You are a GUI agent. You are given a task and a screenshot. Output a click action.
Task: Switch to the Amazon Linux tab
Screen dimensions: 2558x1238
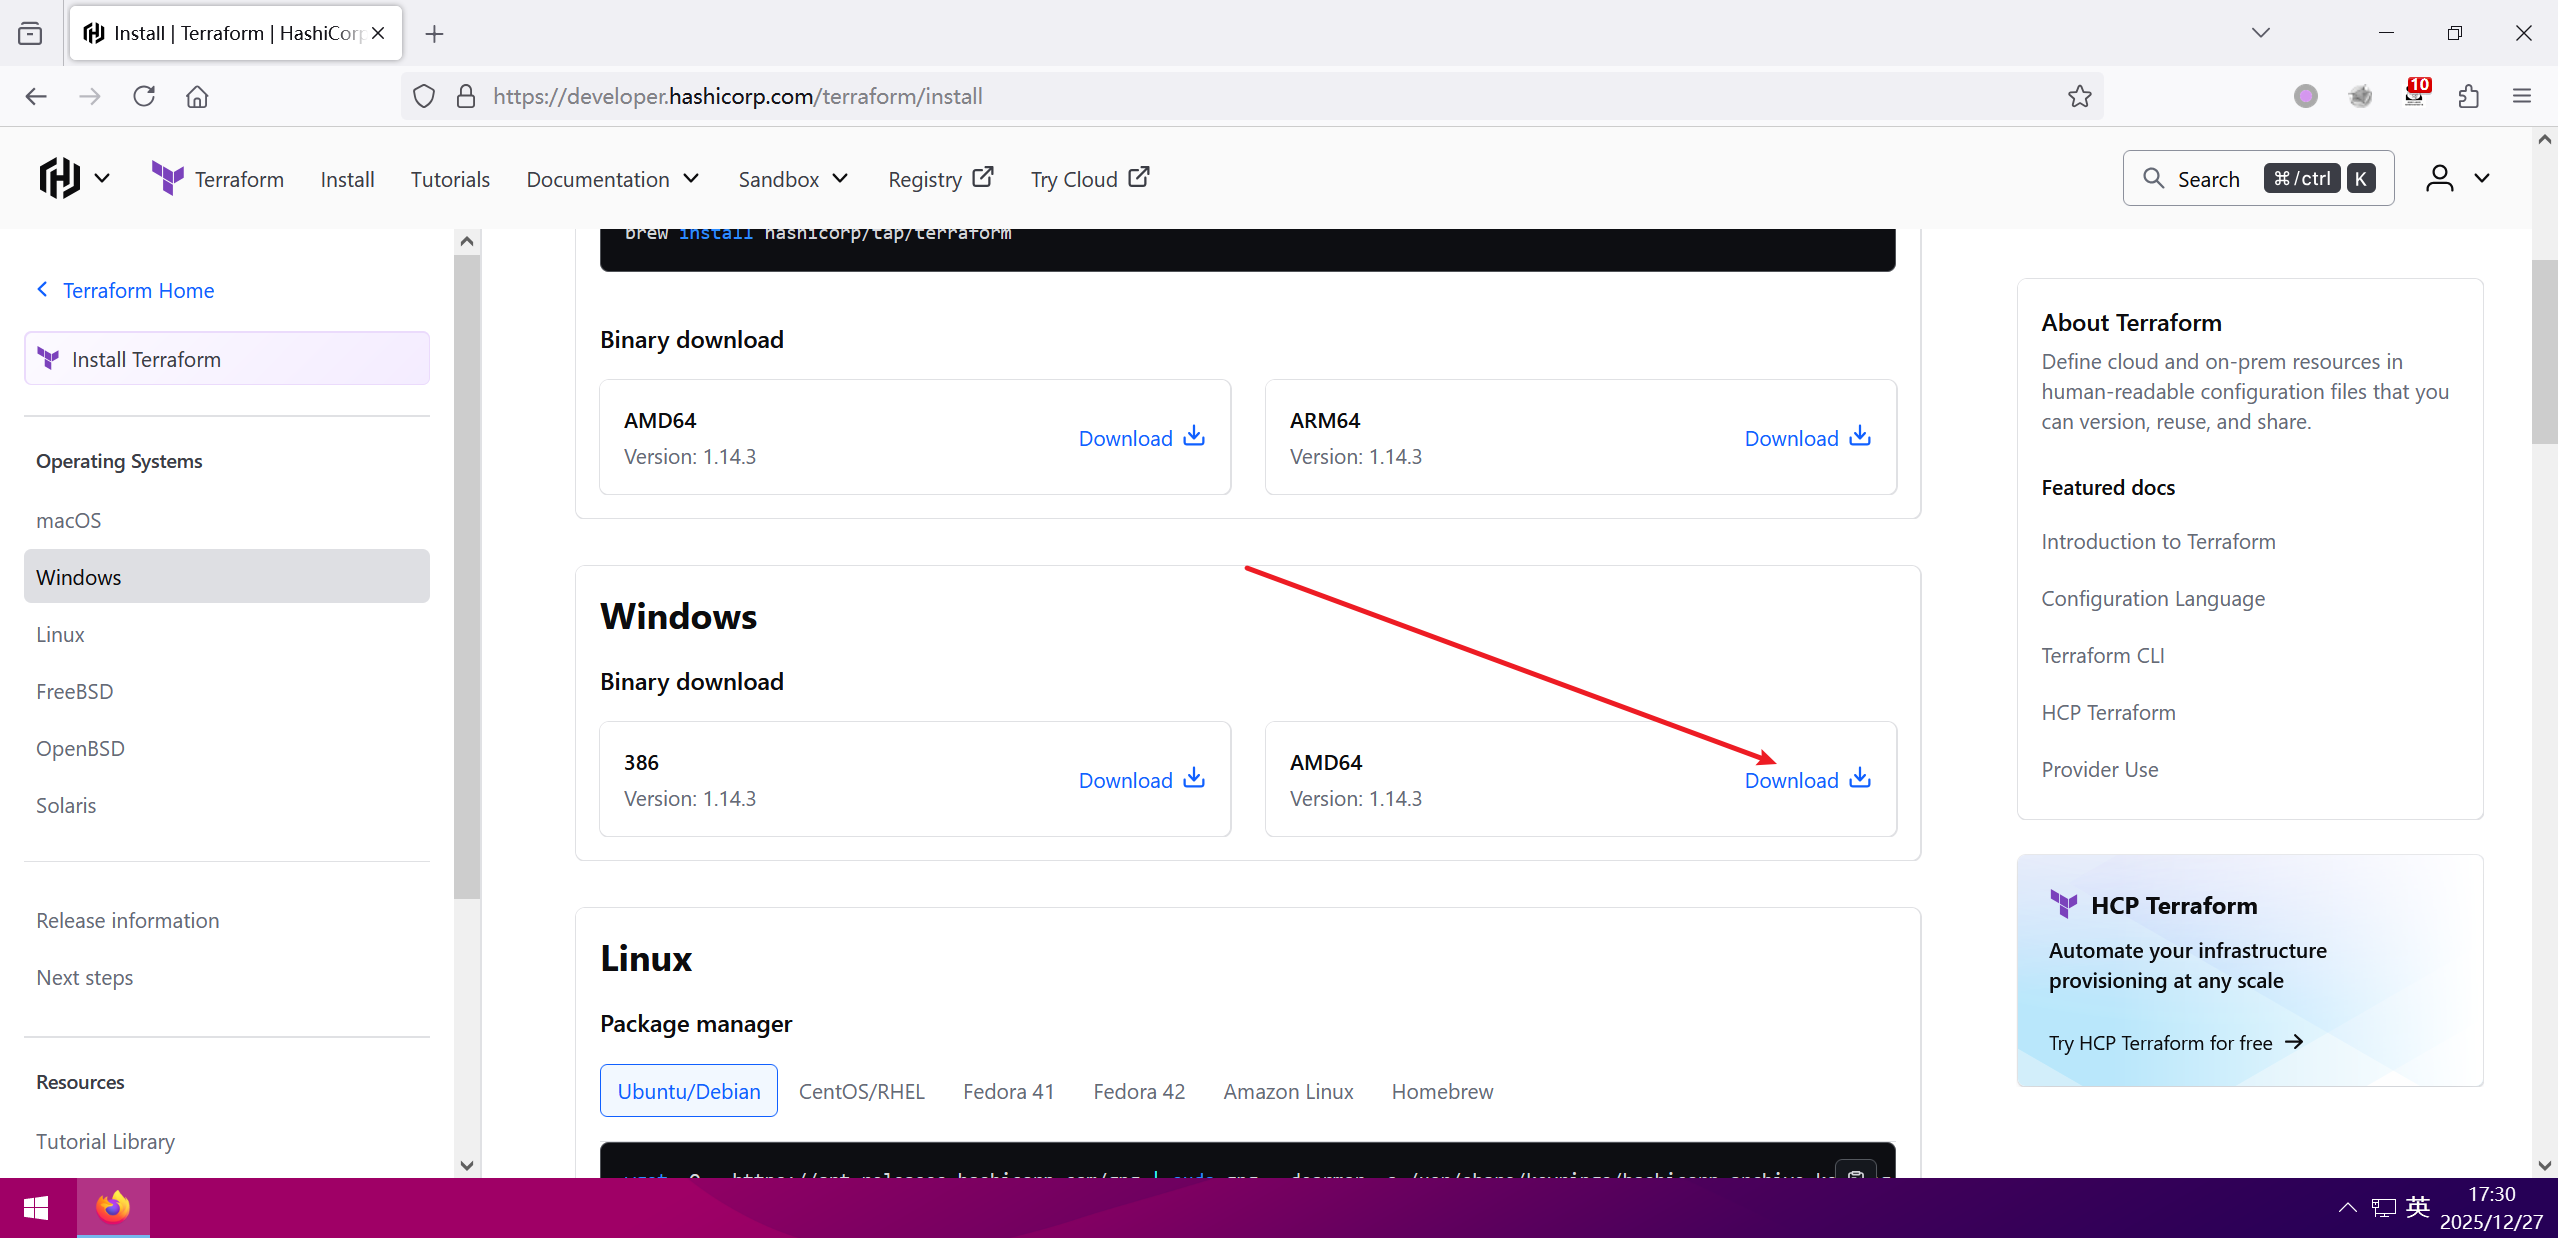pos(1287,1091)
